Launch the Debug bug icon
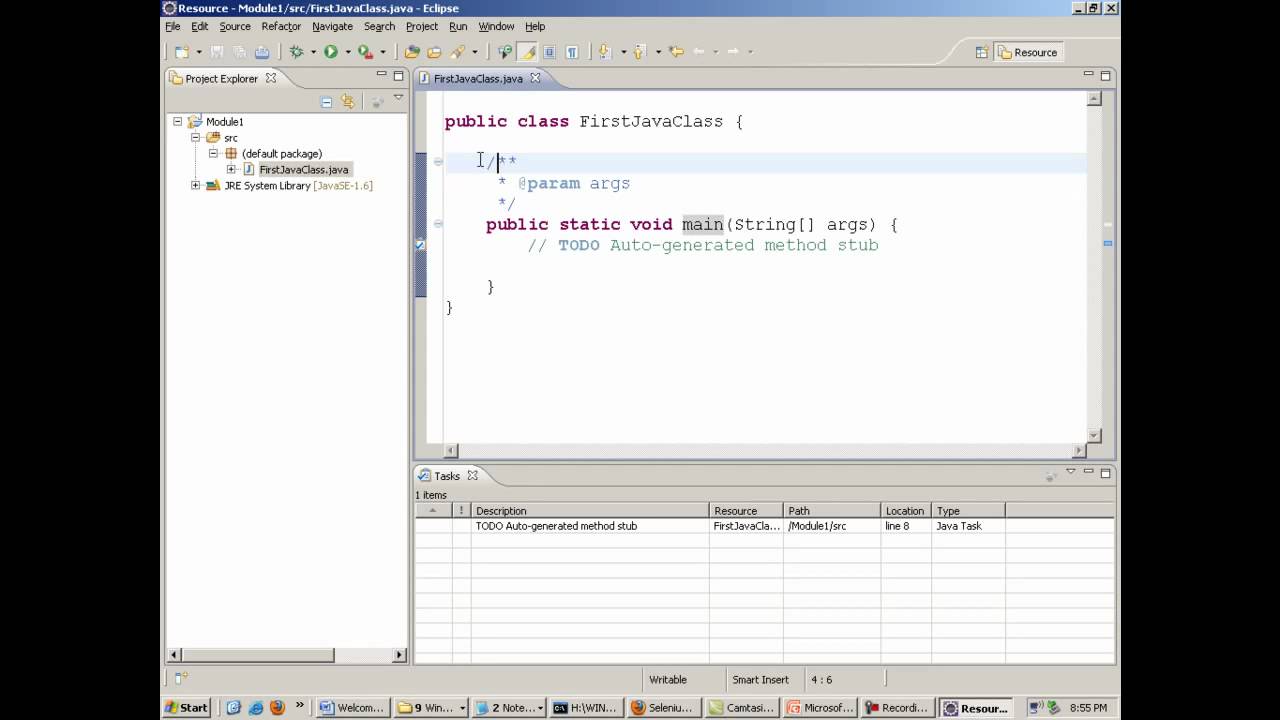Image resolution: width=1280 pixels, height=720 pixels. 296,52
